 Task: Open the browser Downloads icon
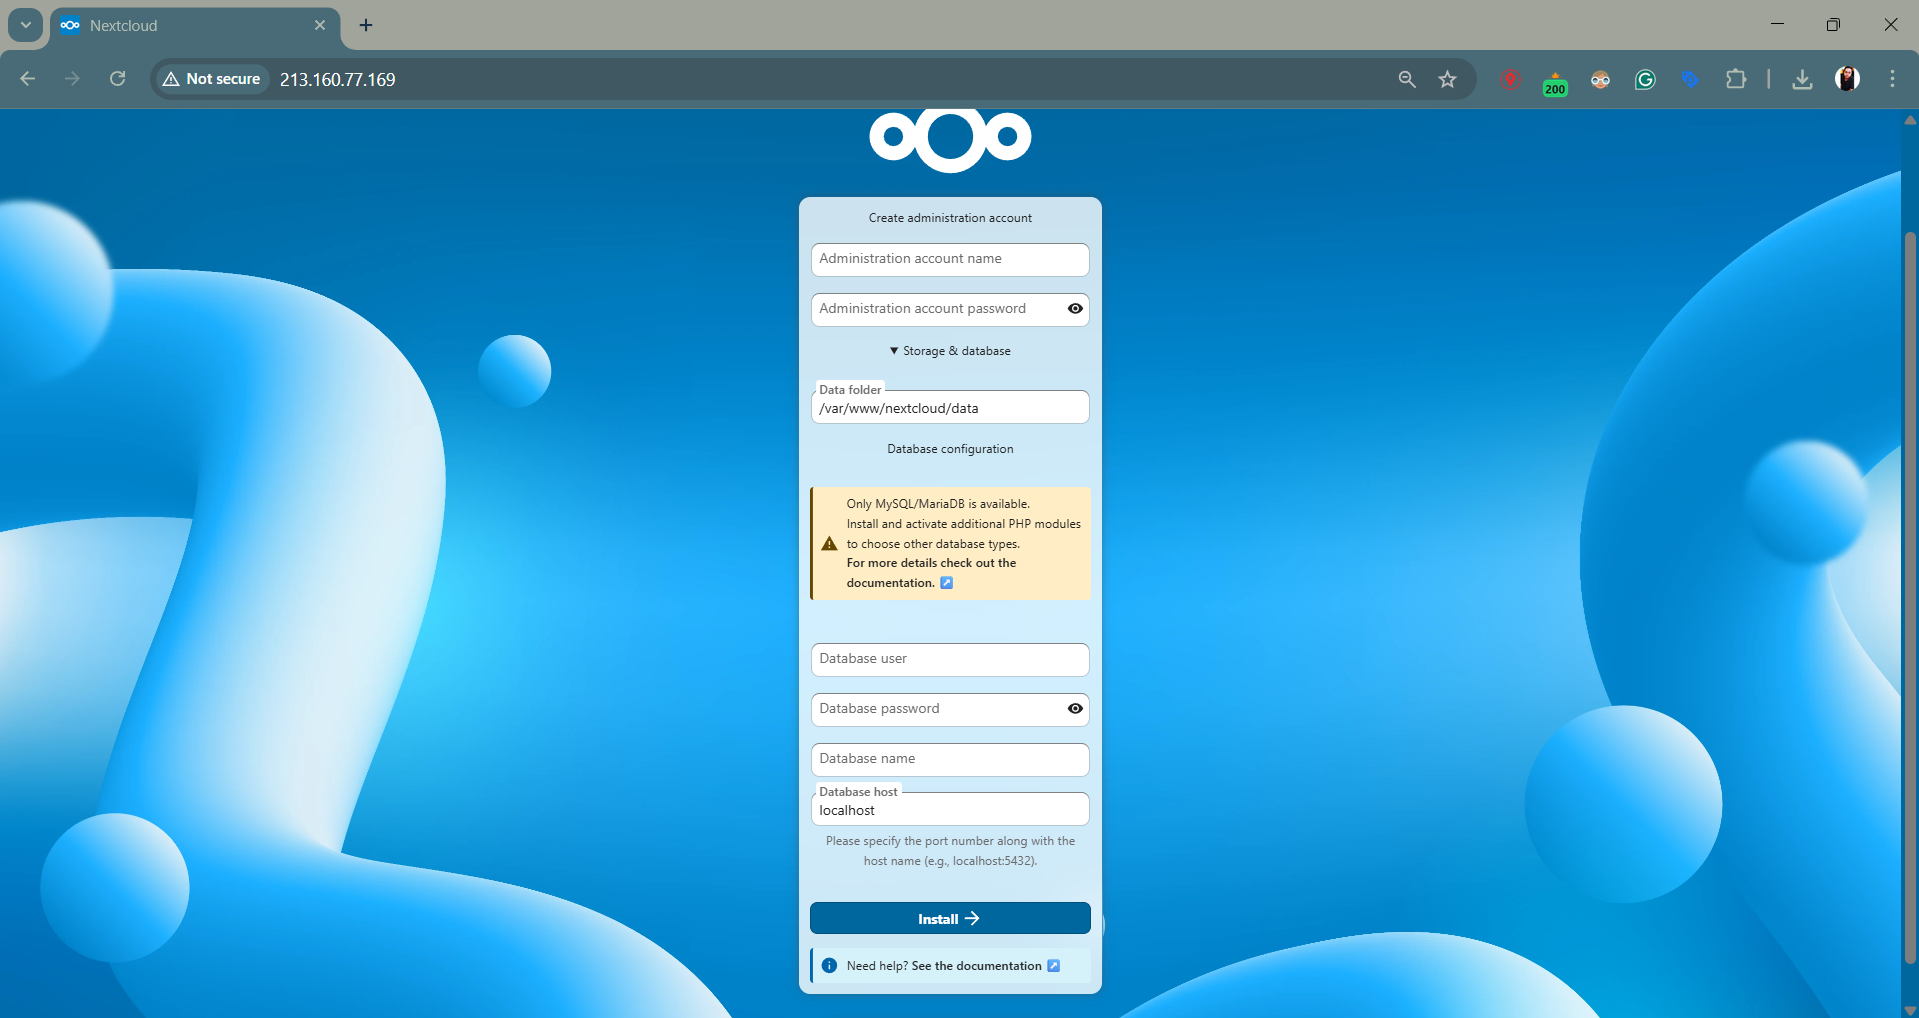click(x=1802, y=79)
